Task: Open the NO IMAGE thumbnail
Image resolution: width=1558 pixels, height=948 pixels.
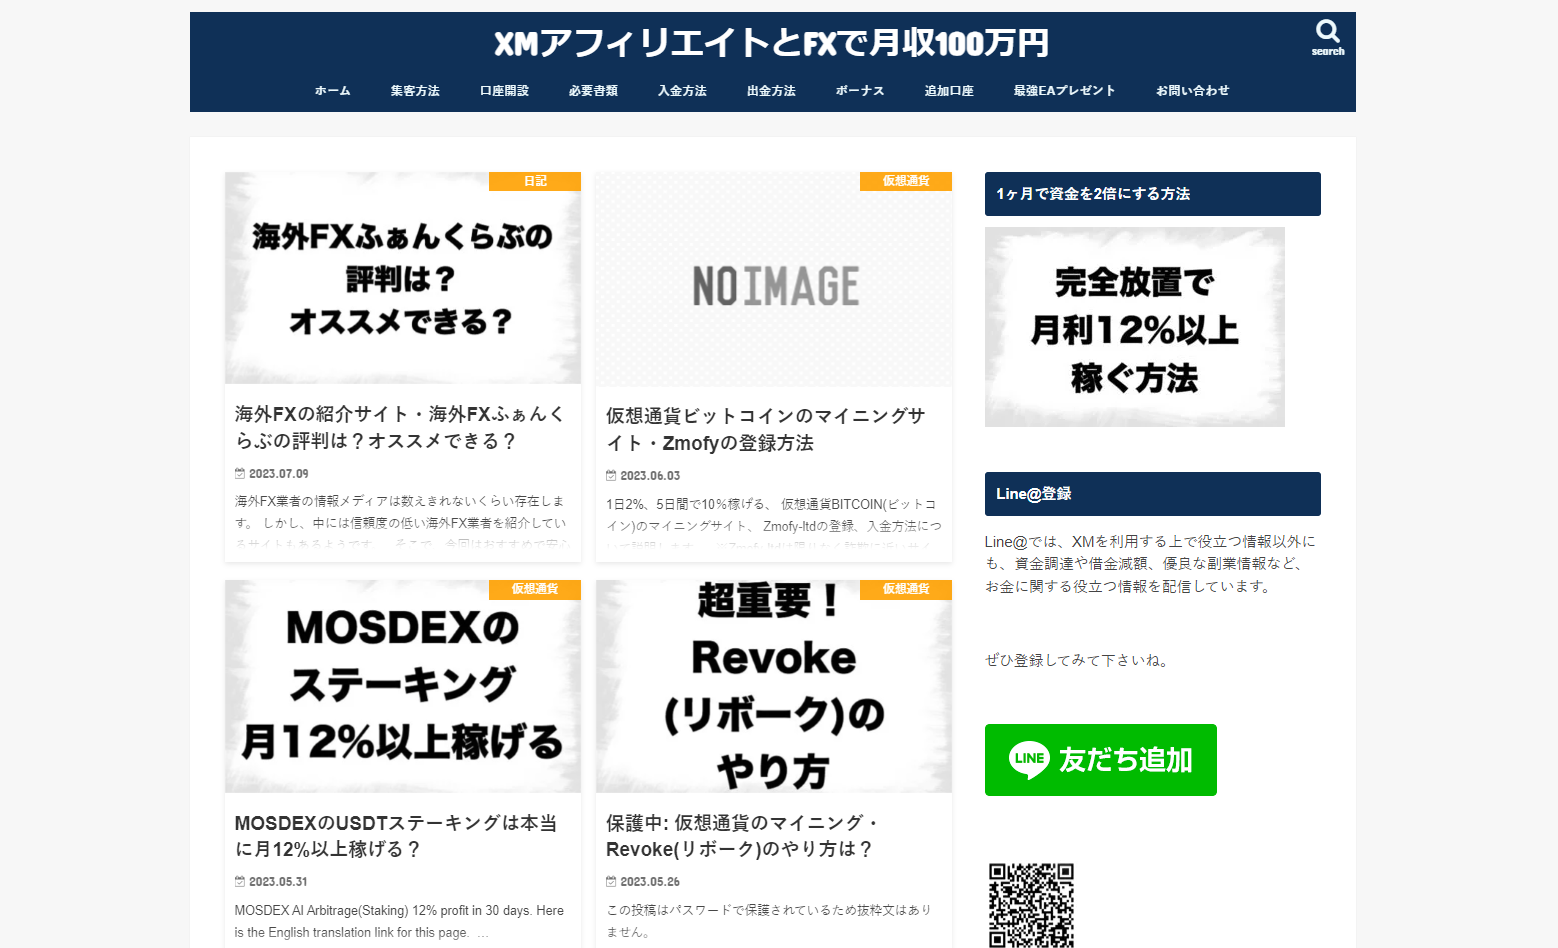Action: tap(774, 279)
